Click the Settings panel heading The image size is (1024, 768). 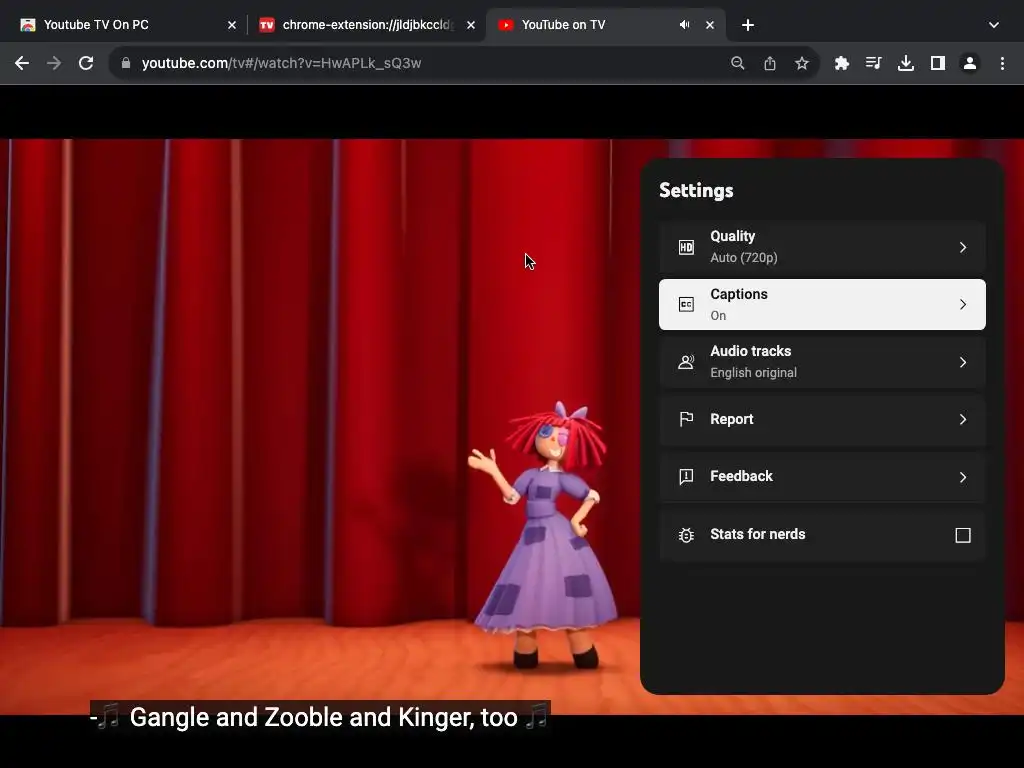(x=696, y=191)
